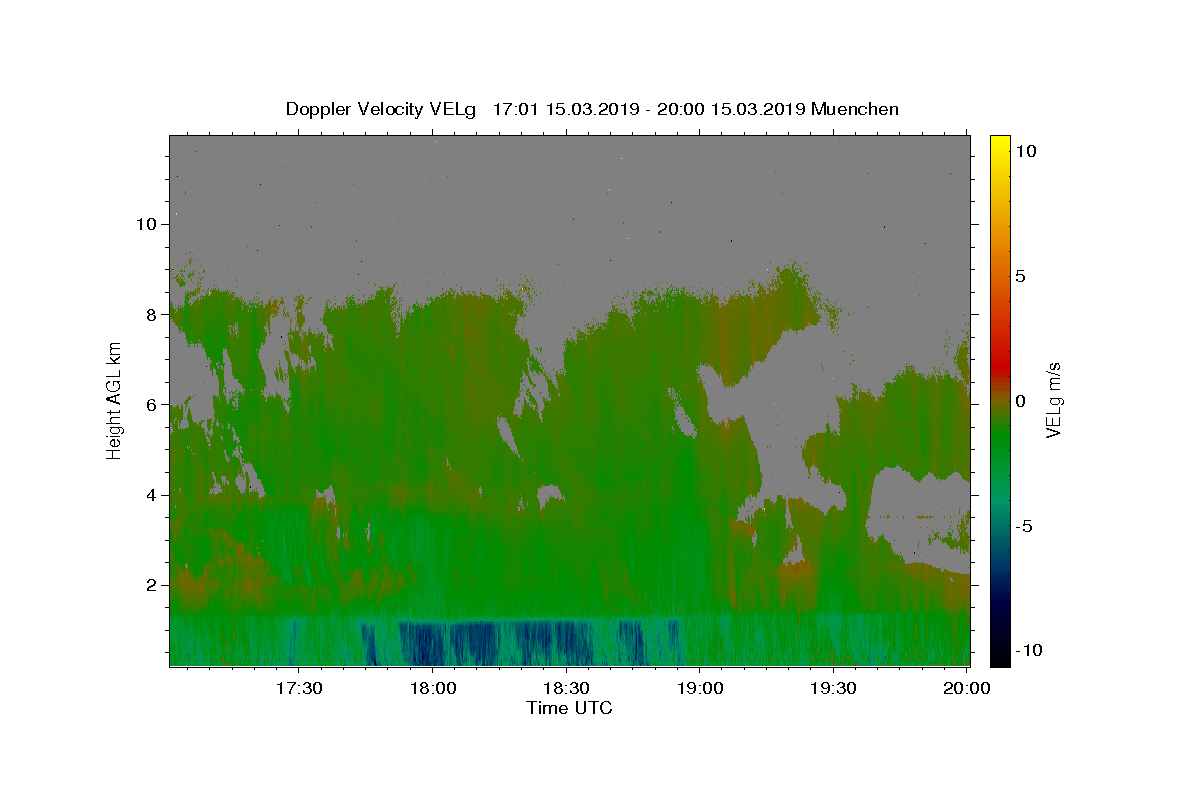Click the end time '20:00 15.03.2019' in the title
Viewport: 1200px width, 800px height.
point(731,109)
